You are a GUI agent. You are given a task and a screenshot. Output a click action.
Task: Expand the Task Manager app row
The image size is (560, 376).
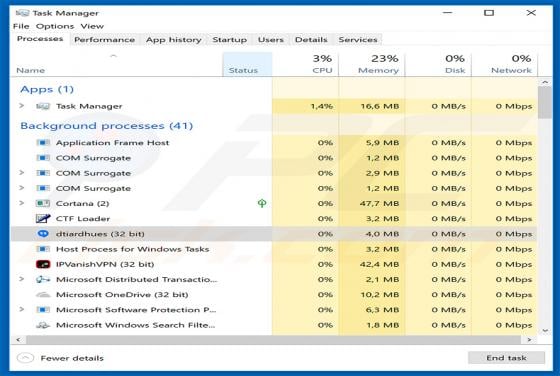pyautogui.click(x=22, y=106)
